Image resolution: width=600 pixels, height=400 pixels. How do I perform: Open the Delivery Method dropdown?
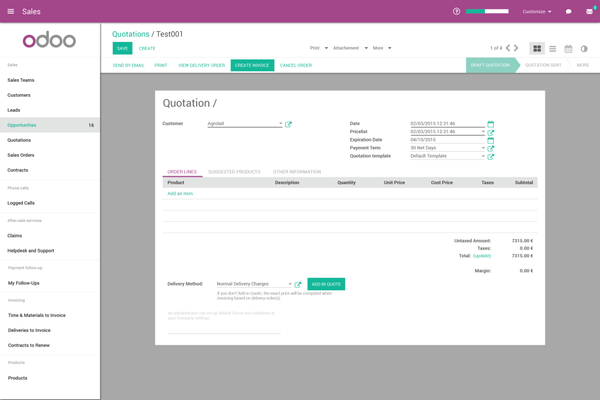point(289,284)
